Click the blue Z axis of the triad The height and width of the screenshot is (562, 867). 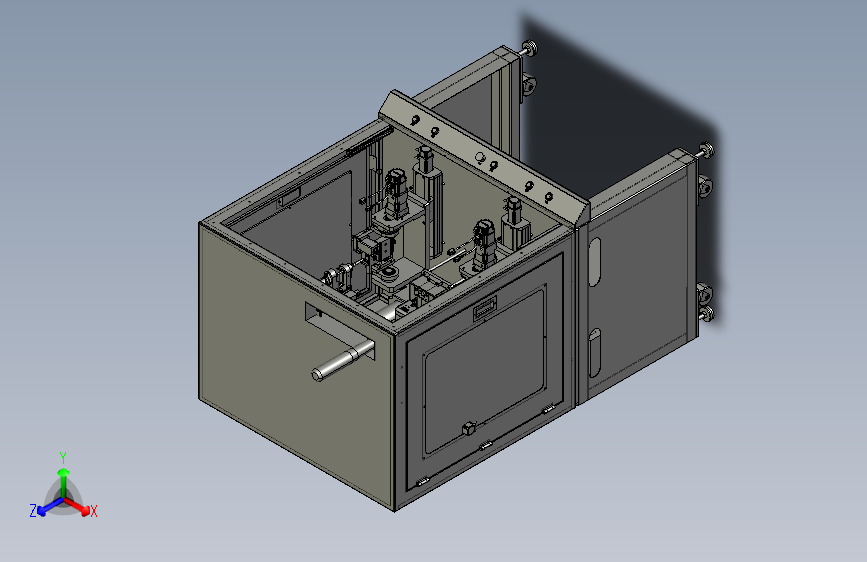click(x=50, y=506)
